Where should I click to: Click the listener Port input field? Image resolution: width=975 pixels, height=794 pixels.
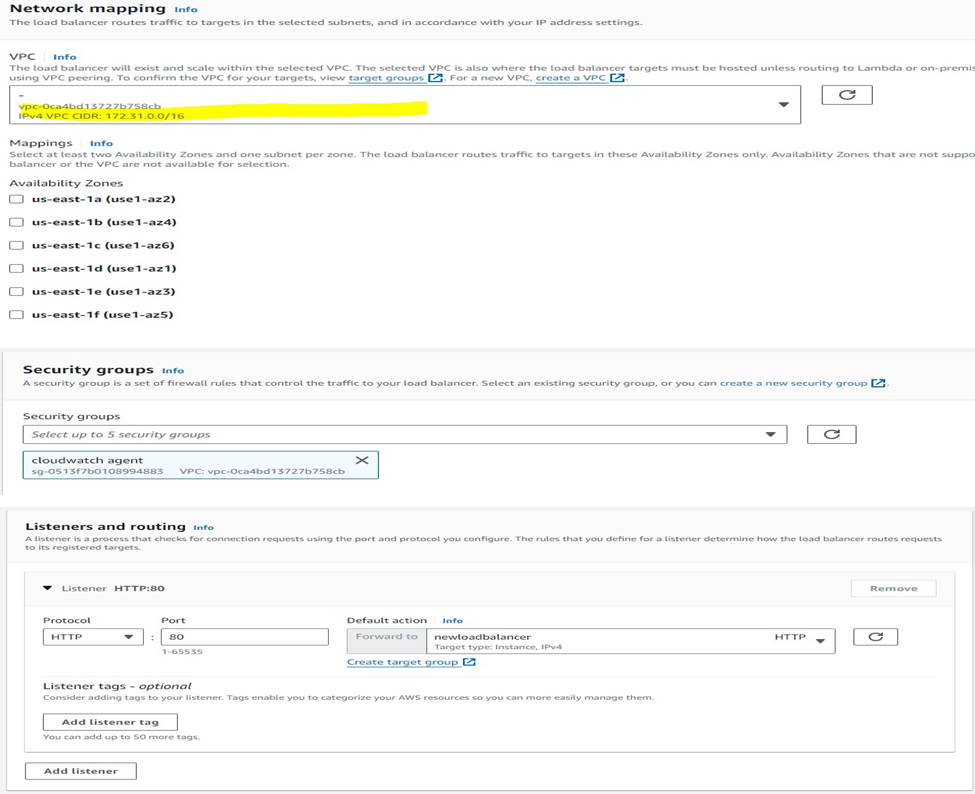tap(245, 637)
